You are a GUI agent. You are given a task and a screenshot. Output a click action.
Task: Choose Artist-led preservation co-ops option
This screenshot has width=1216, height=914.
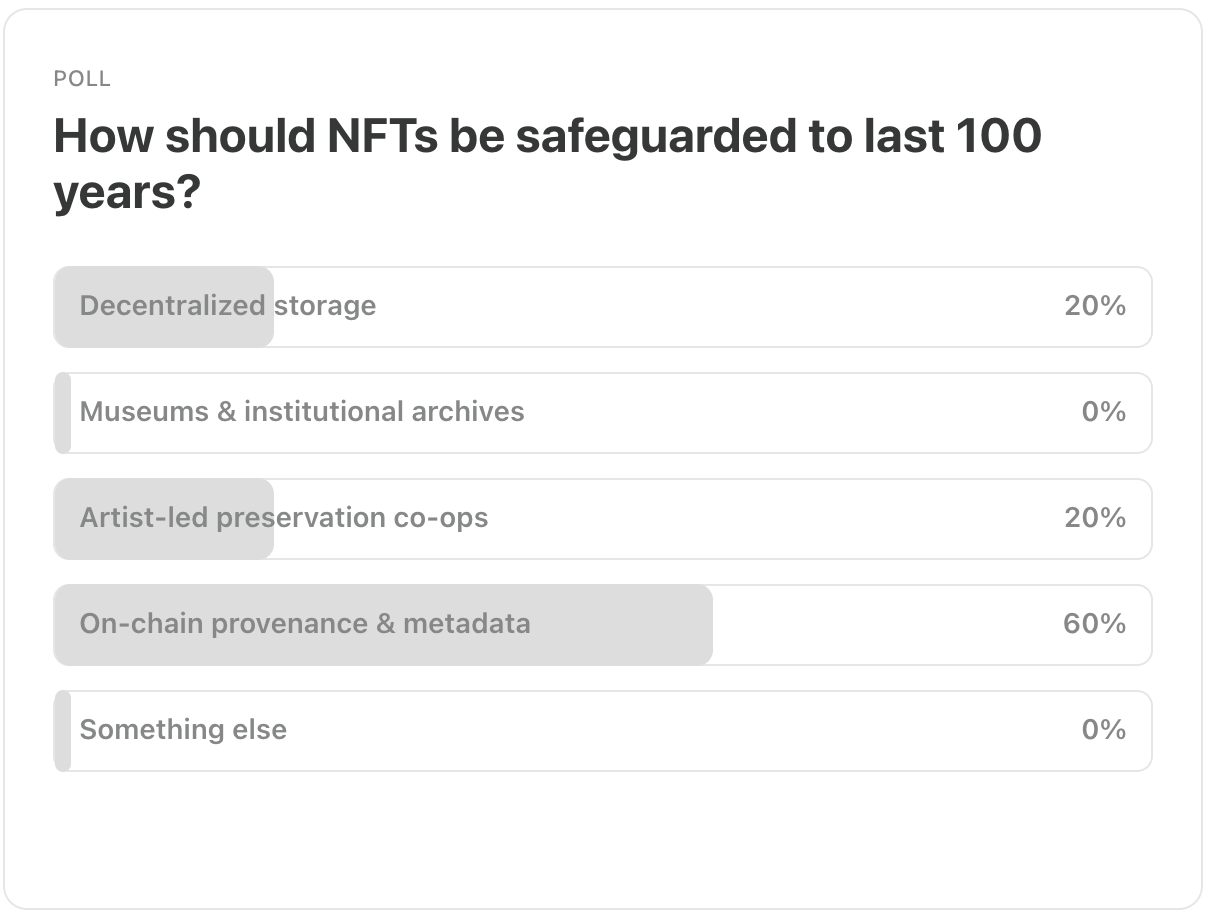click(x=600, y=519)
